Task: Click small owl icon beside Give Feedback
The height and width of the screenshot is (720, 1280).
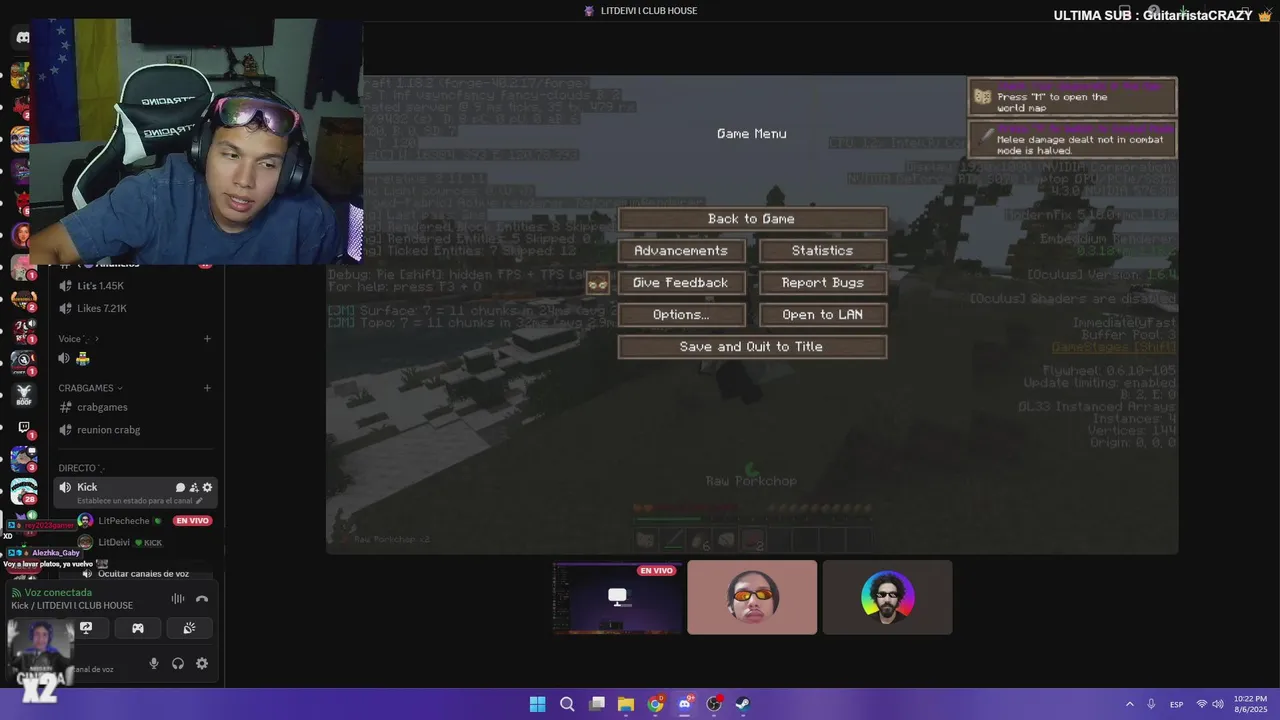Action: 598,283
